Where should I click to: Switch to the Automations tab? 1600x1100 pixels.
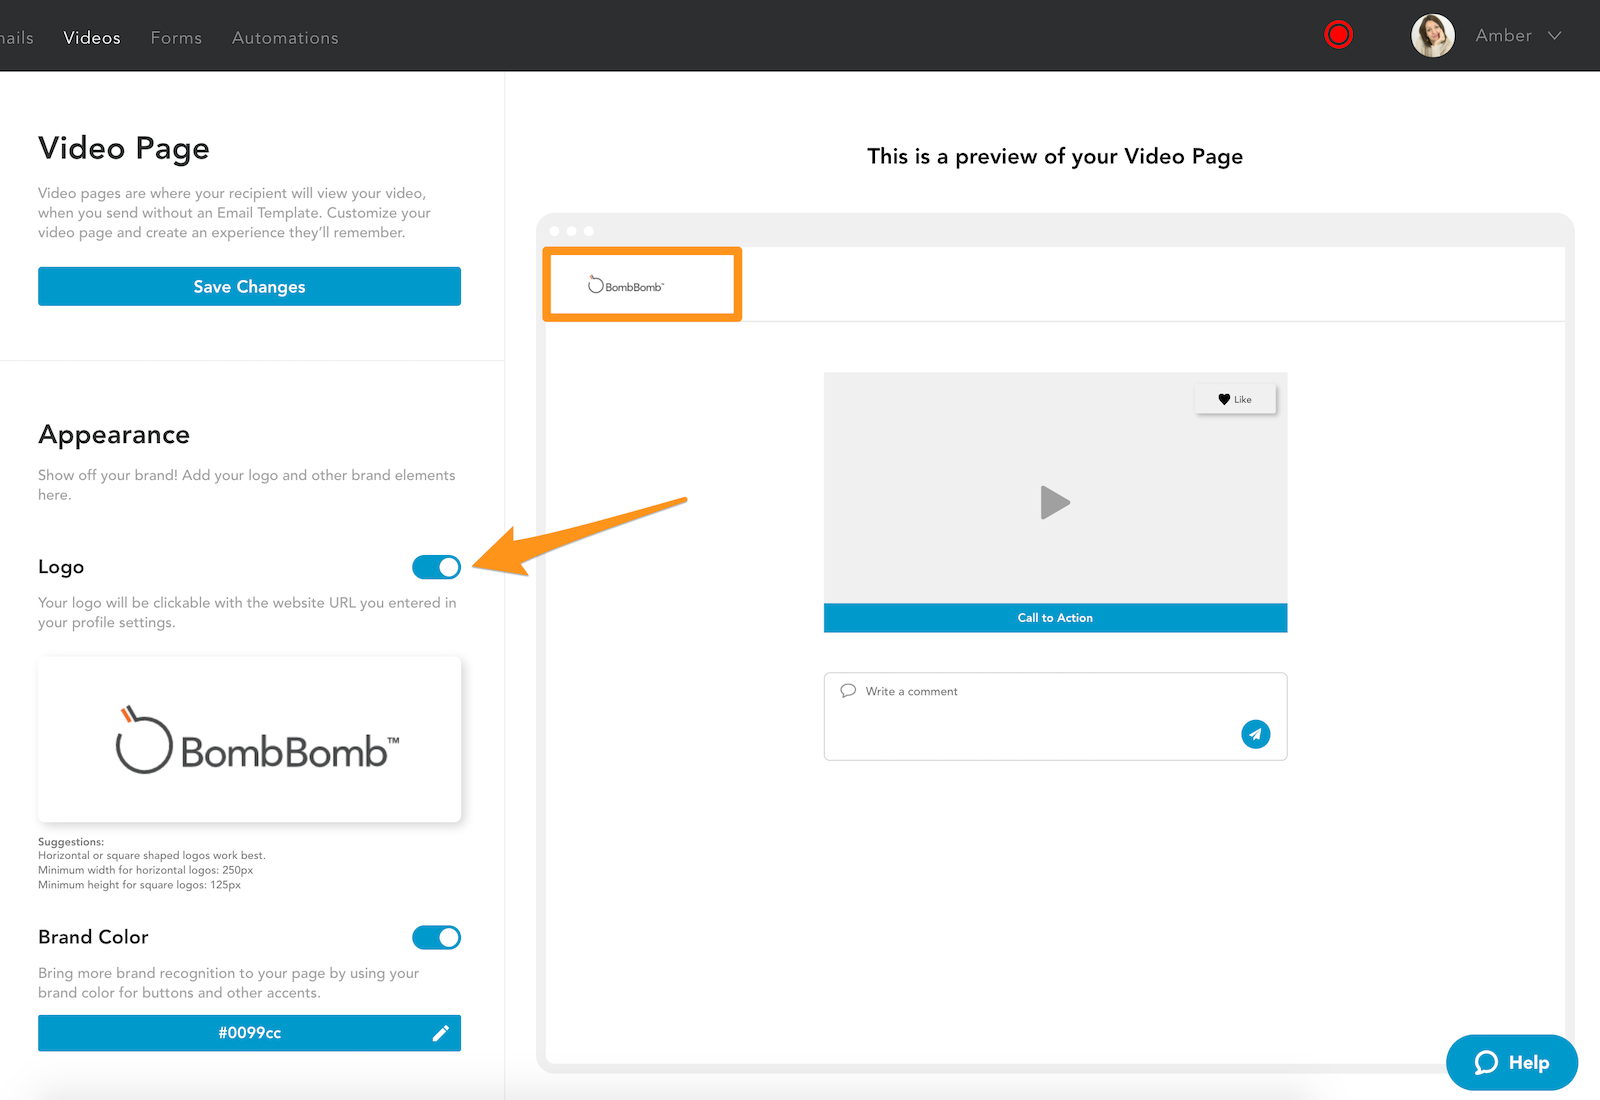point(285,37)
